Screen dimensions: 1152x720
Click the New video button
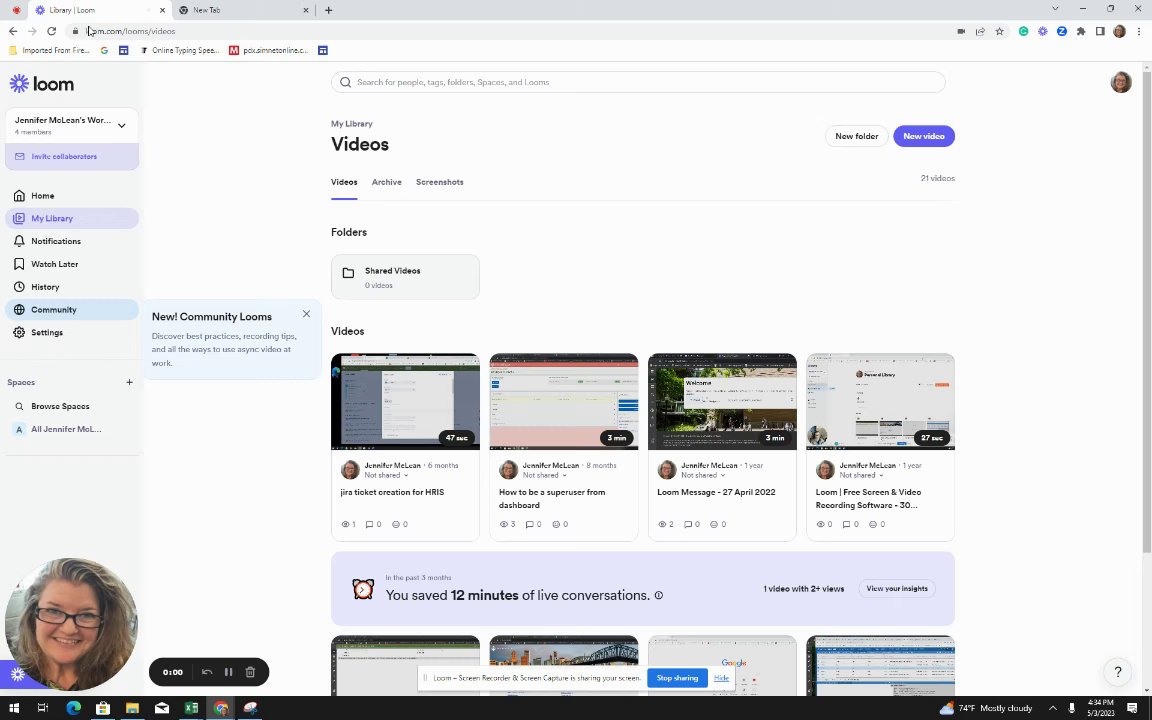coord(924,136)
